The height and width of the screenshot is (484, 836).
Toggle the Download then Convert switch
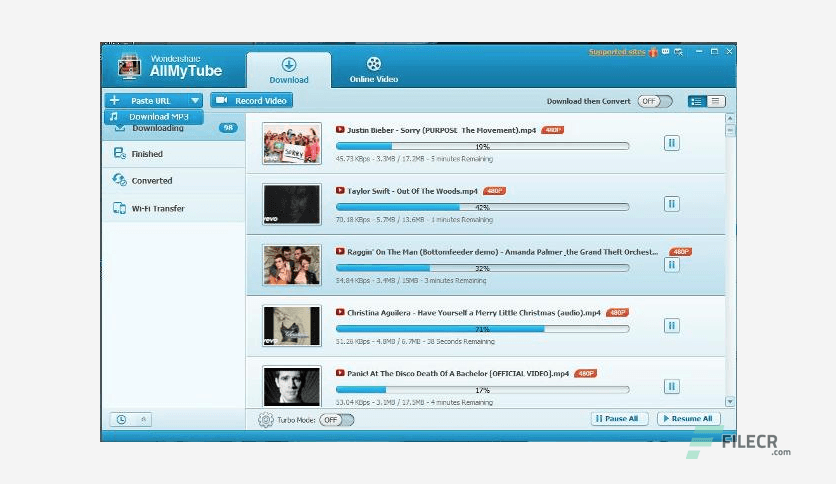[x=655, y=101]
